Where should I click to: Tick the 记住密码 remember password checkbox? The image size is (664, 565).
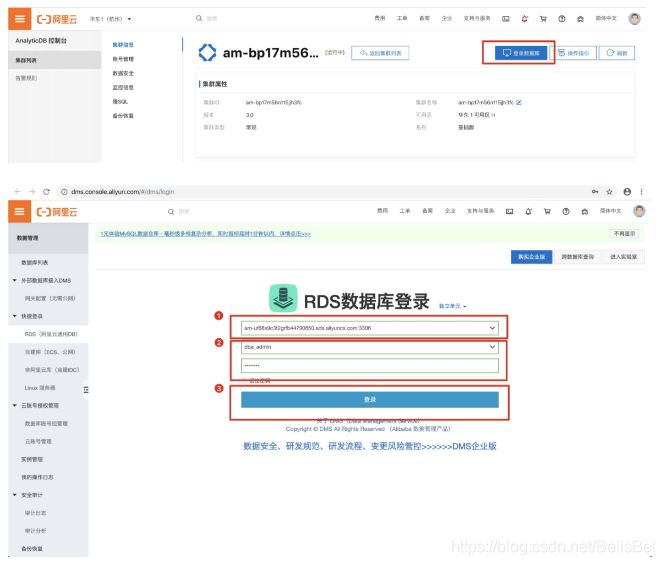244,381
